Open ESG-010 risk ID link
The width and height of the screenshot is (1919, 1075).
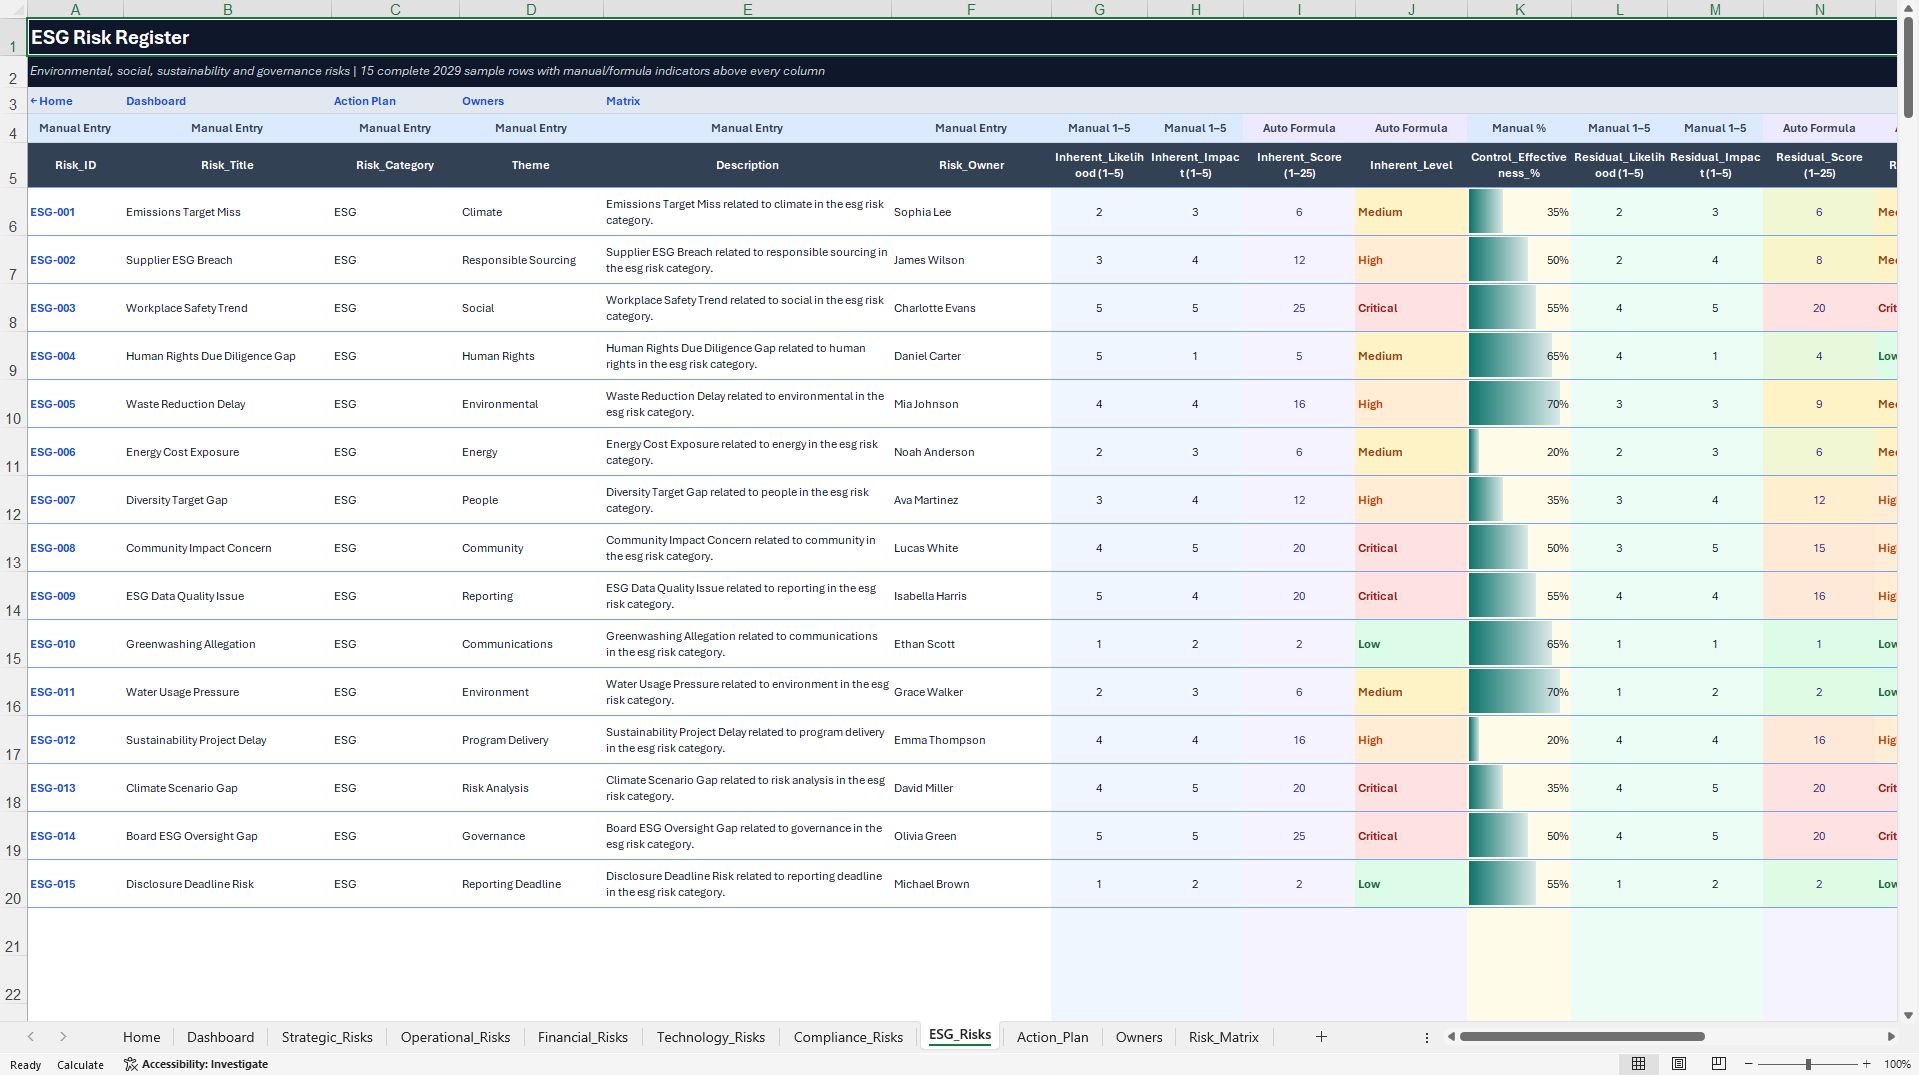click(53, 644)
